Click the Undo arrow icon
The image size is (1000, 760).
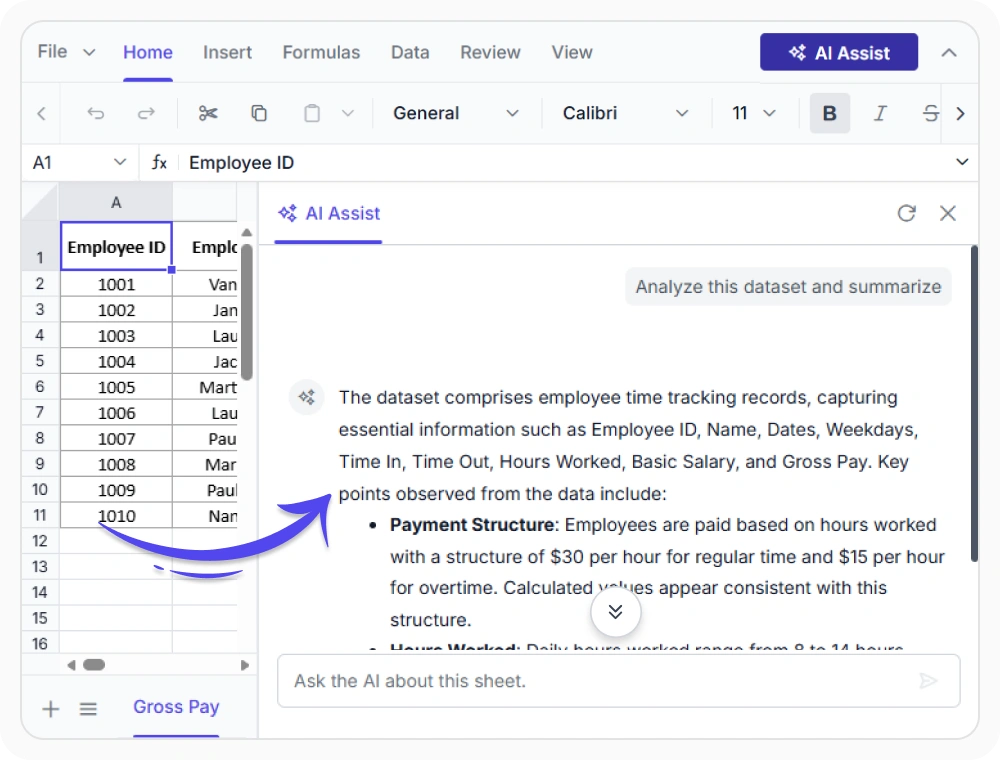(x=96, y=113)
